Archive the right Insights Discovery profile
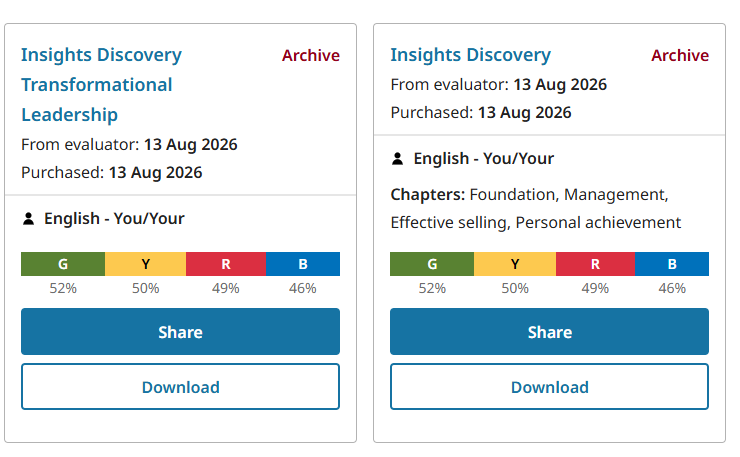Image resolution: width=740 pixels, height=457 pixels. pyautogui.click(x=680, y=56)
